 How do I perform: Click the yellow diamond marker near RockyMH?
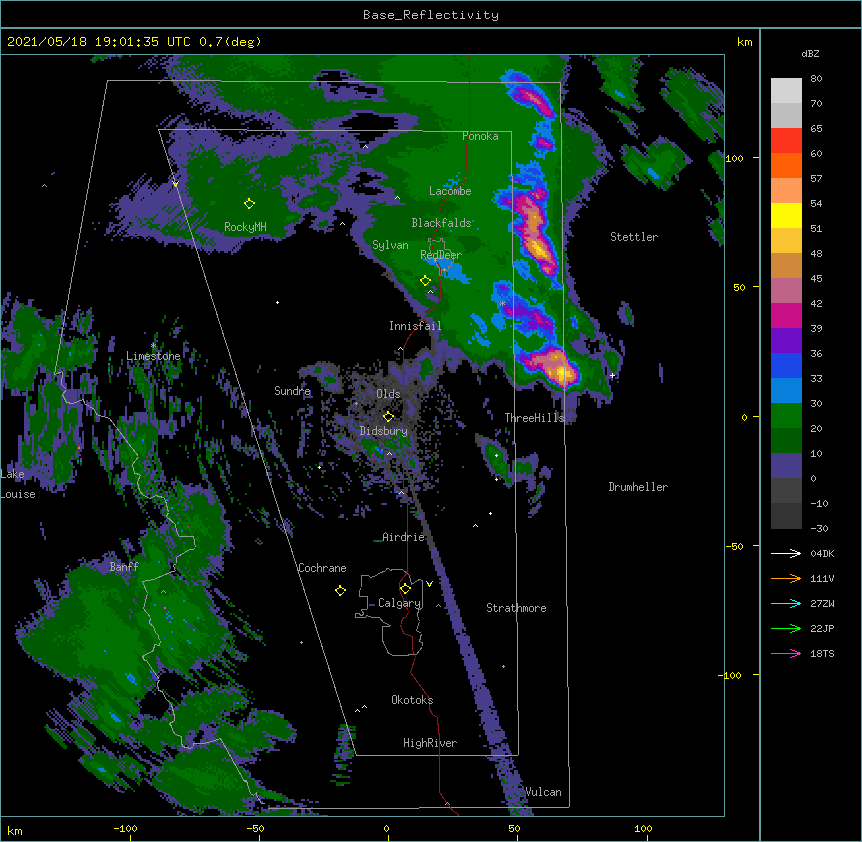(x=249, y=204)
